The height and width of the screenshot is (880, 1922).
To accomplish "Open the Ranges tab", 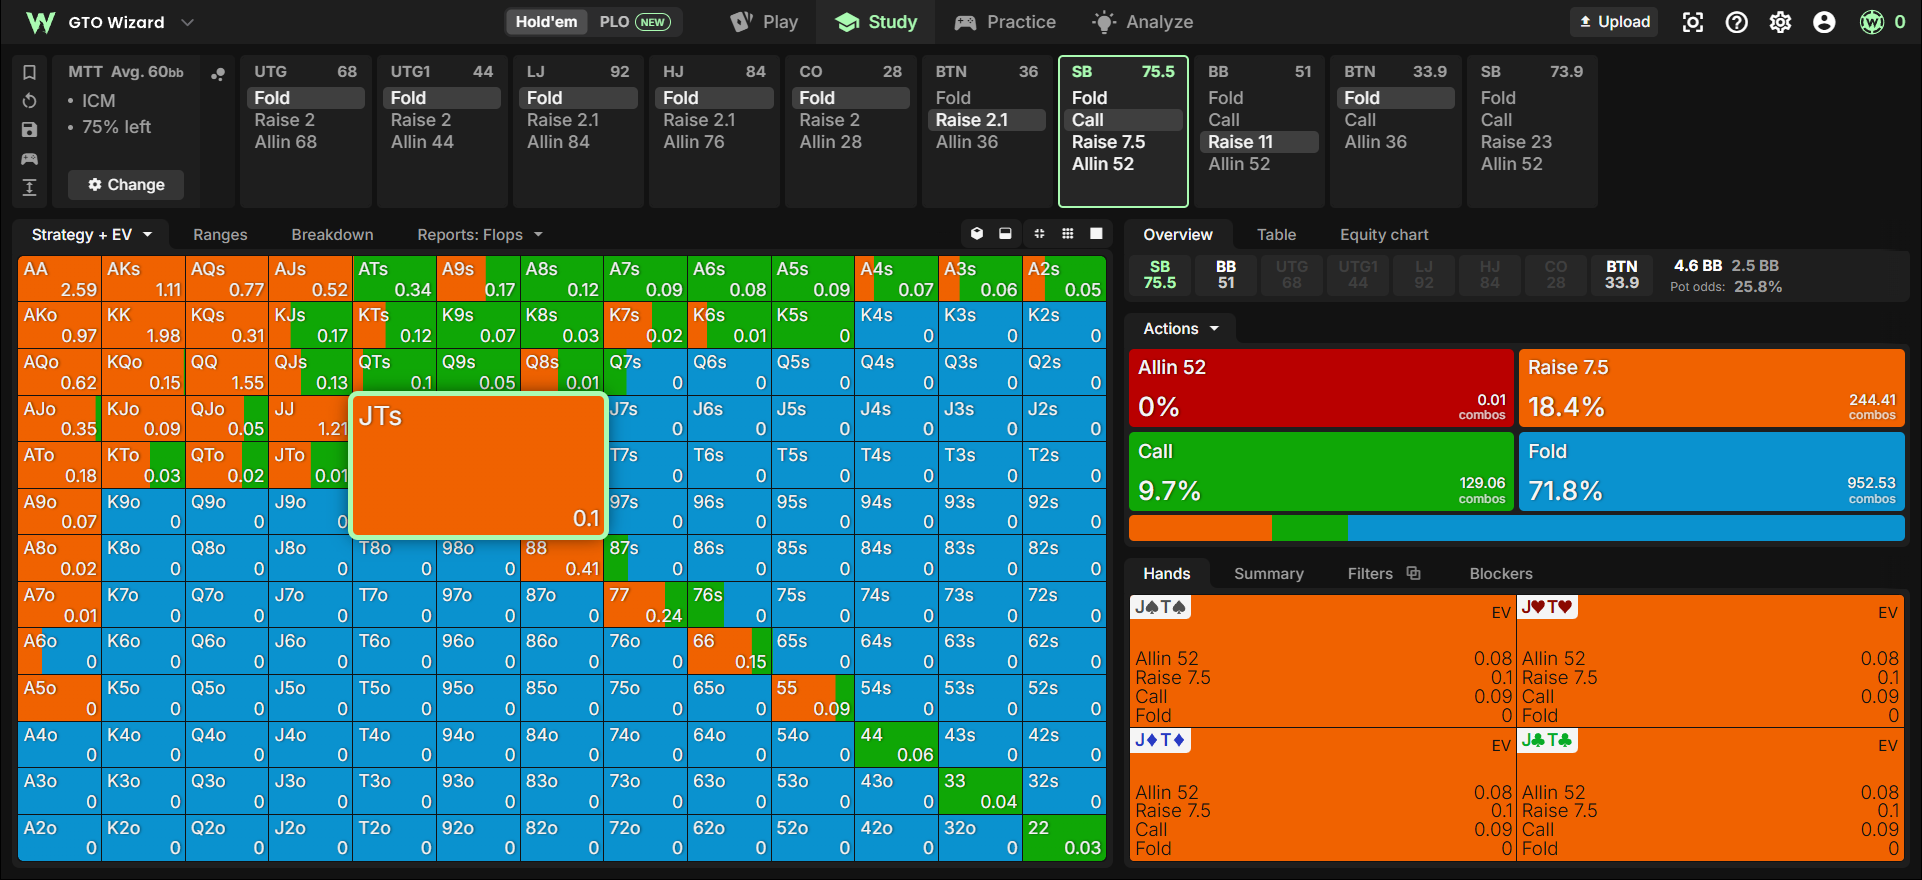I will click(x=220, y=235).
